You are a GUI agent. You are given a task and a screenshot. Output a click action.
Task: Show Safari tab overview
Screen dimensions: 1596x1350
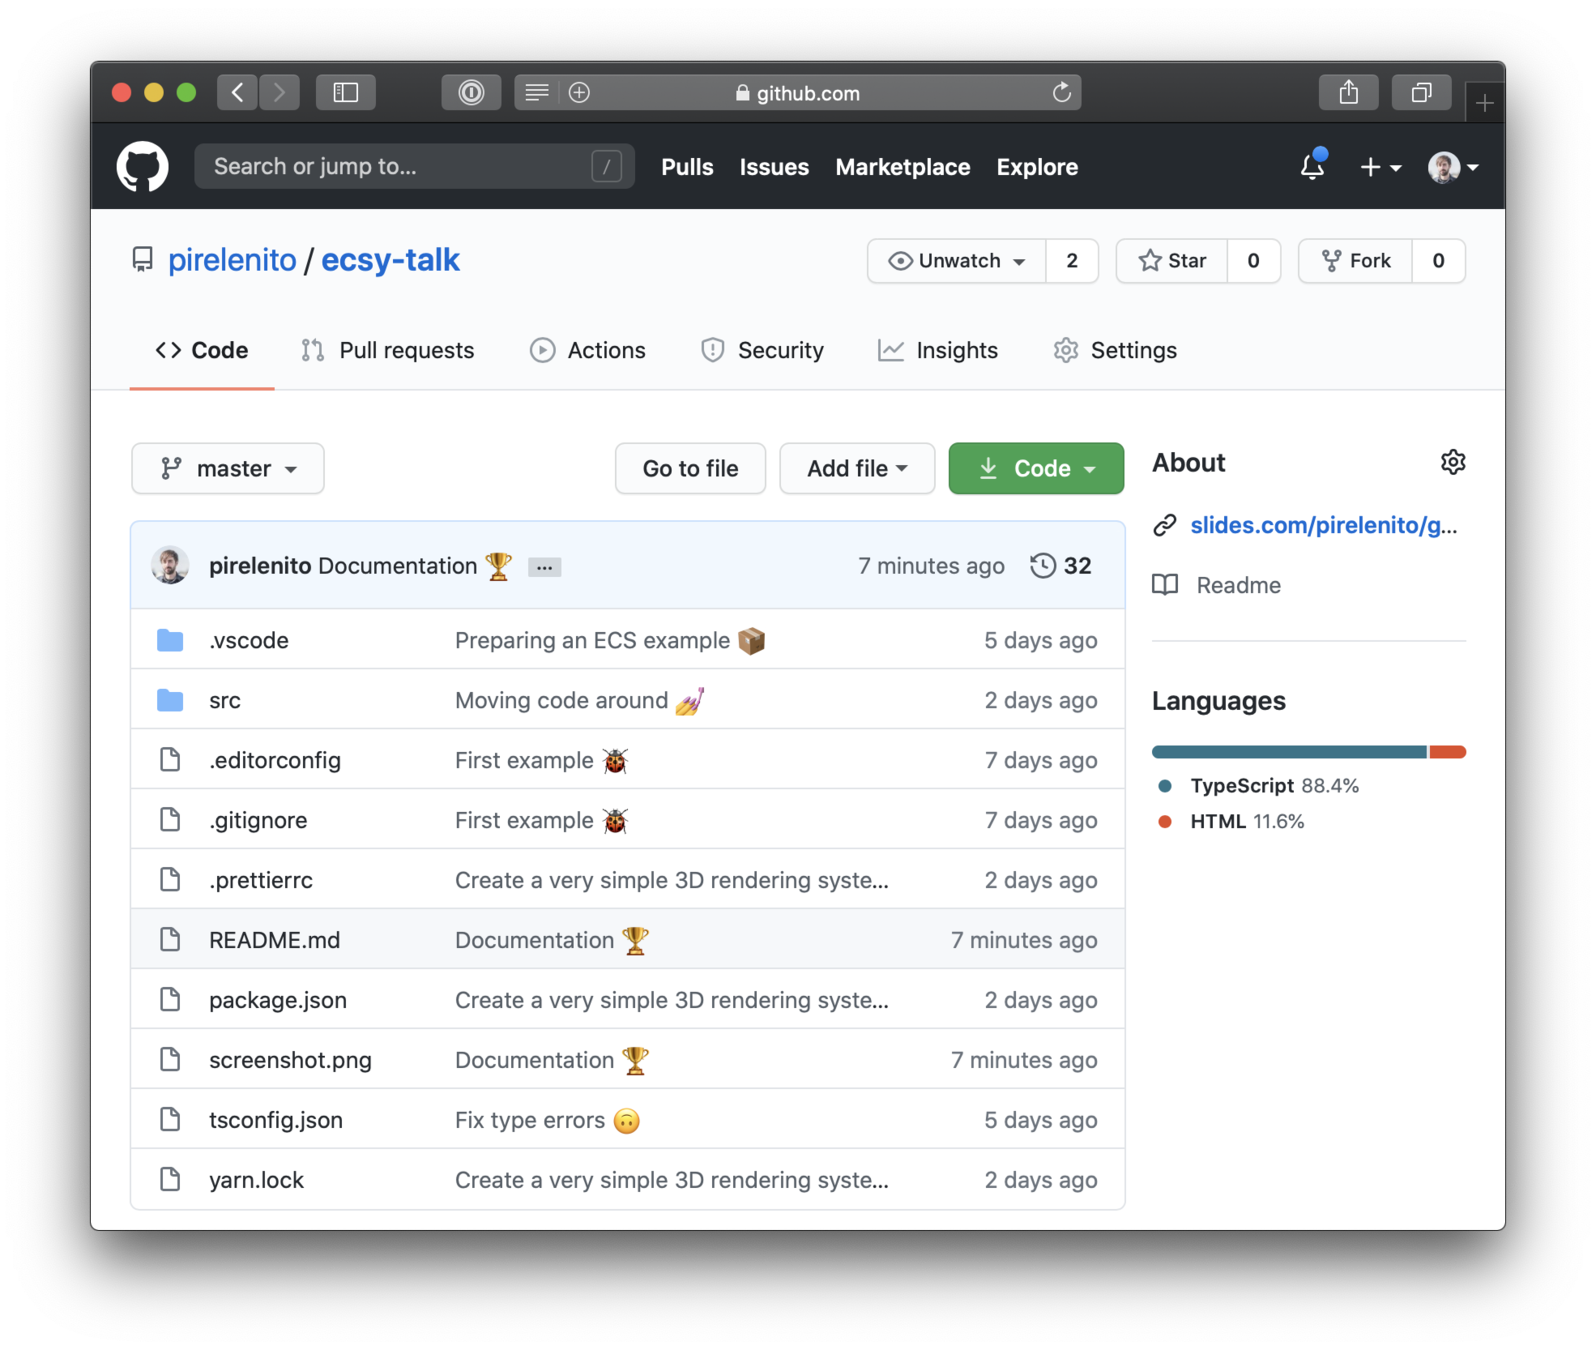(1421, 93)
